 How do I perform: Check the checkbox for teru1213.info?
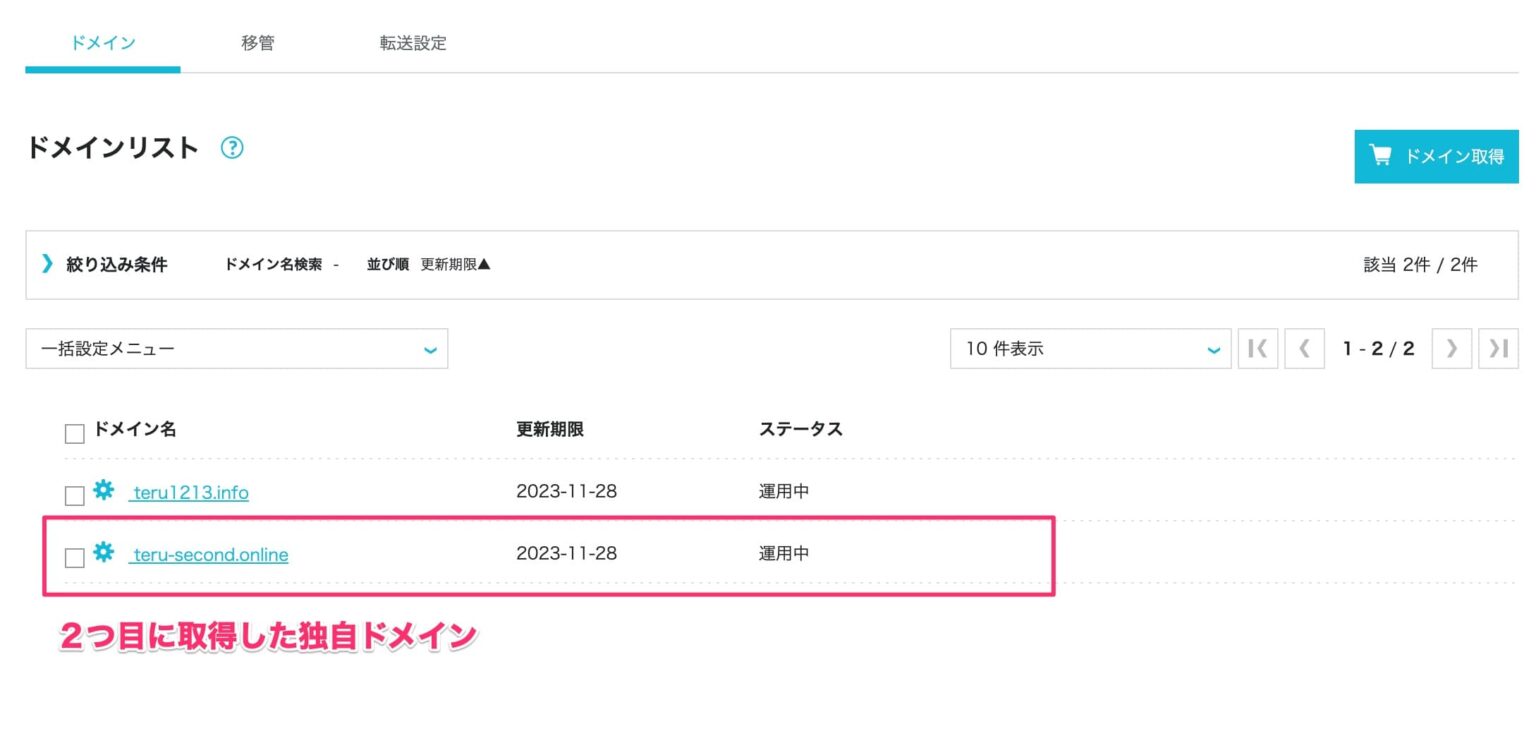click(74, 492)
